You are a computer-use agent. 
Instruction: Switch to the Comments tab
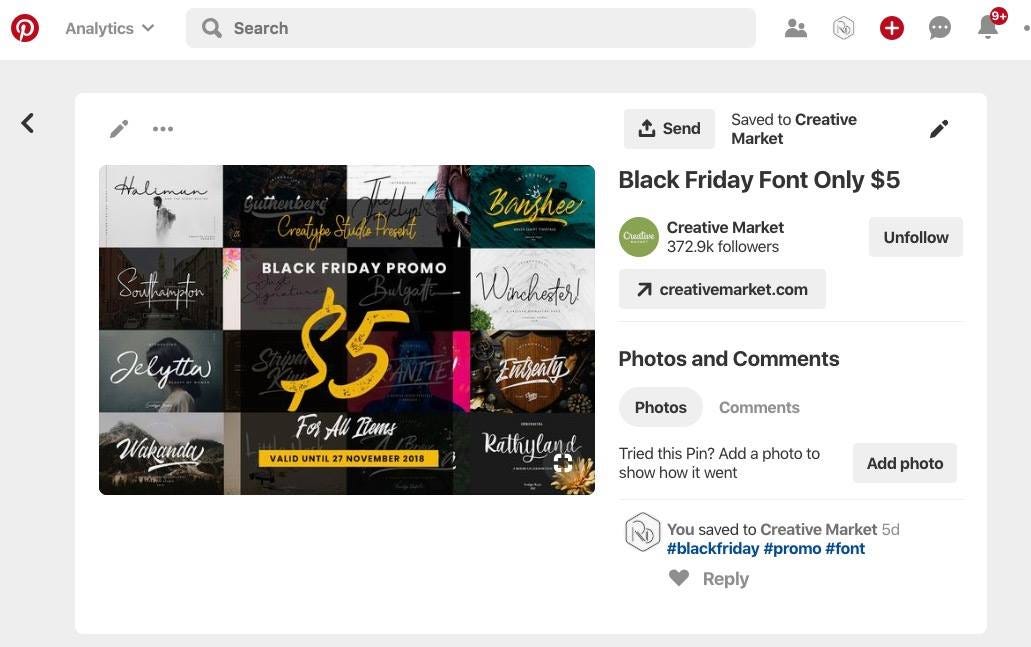click(x=759, y=408)
